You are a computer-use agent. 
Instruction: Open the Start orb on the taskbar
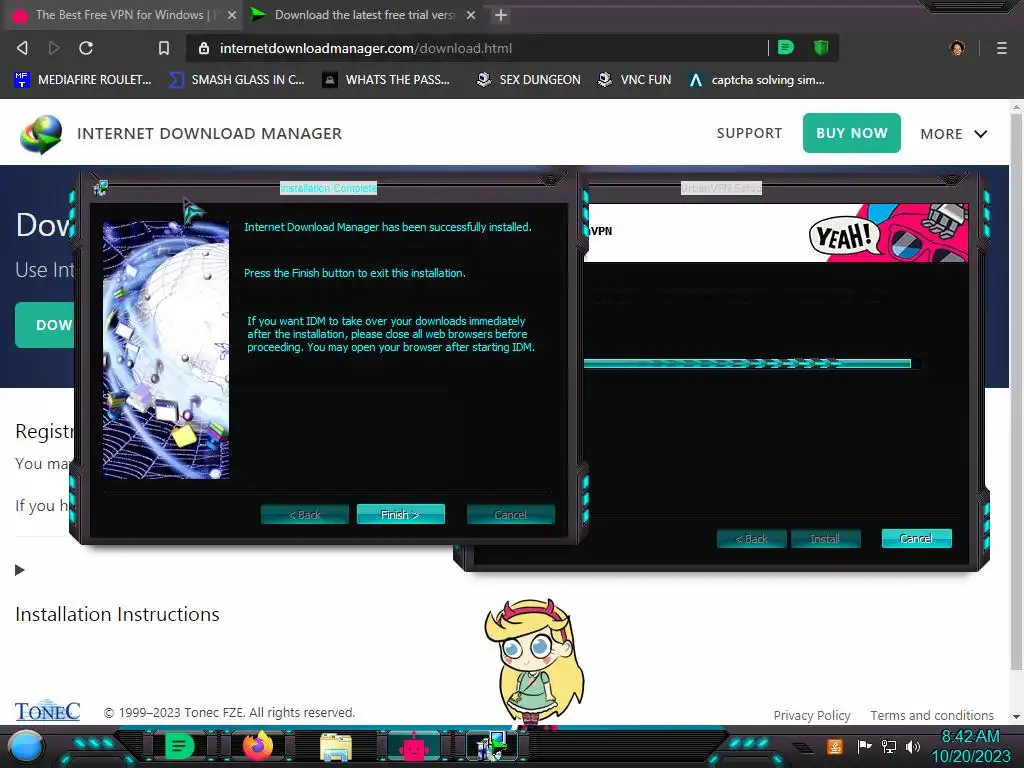pos(26,746)
